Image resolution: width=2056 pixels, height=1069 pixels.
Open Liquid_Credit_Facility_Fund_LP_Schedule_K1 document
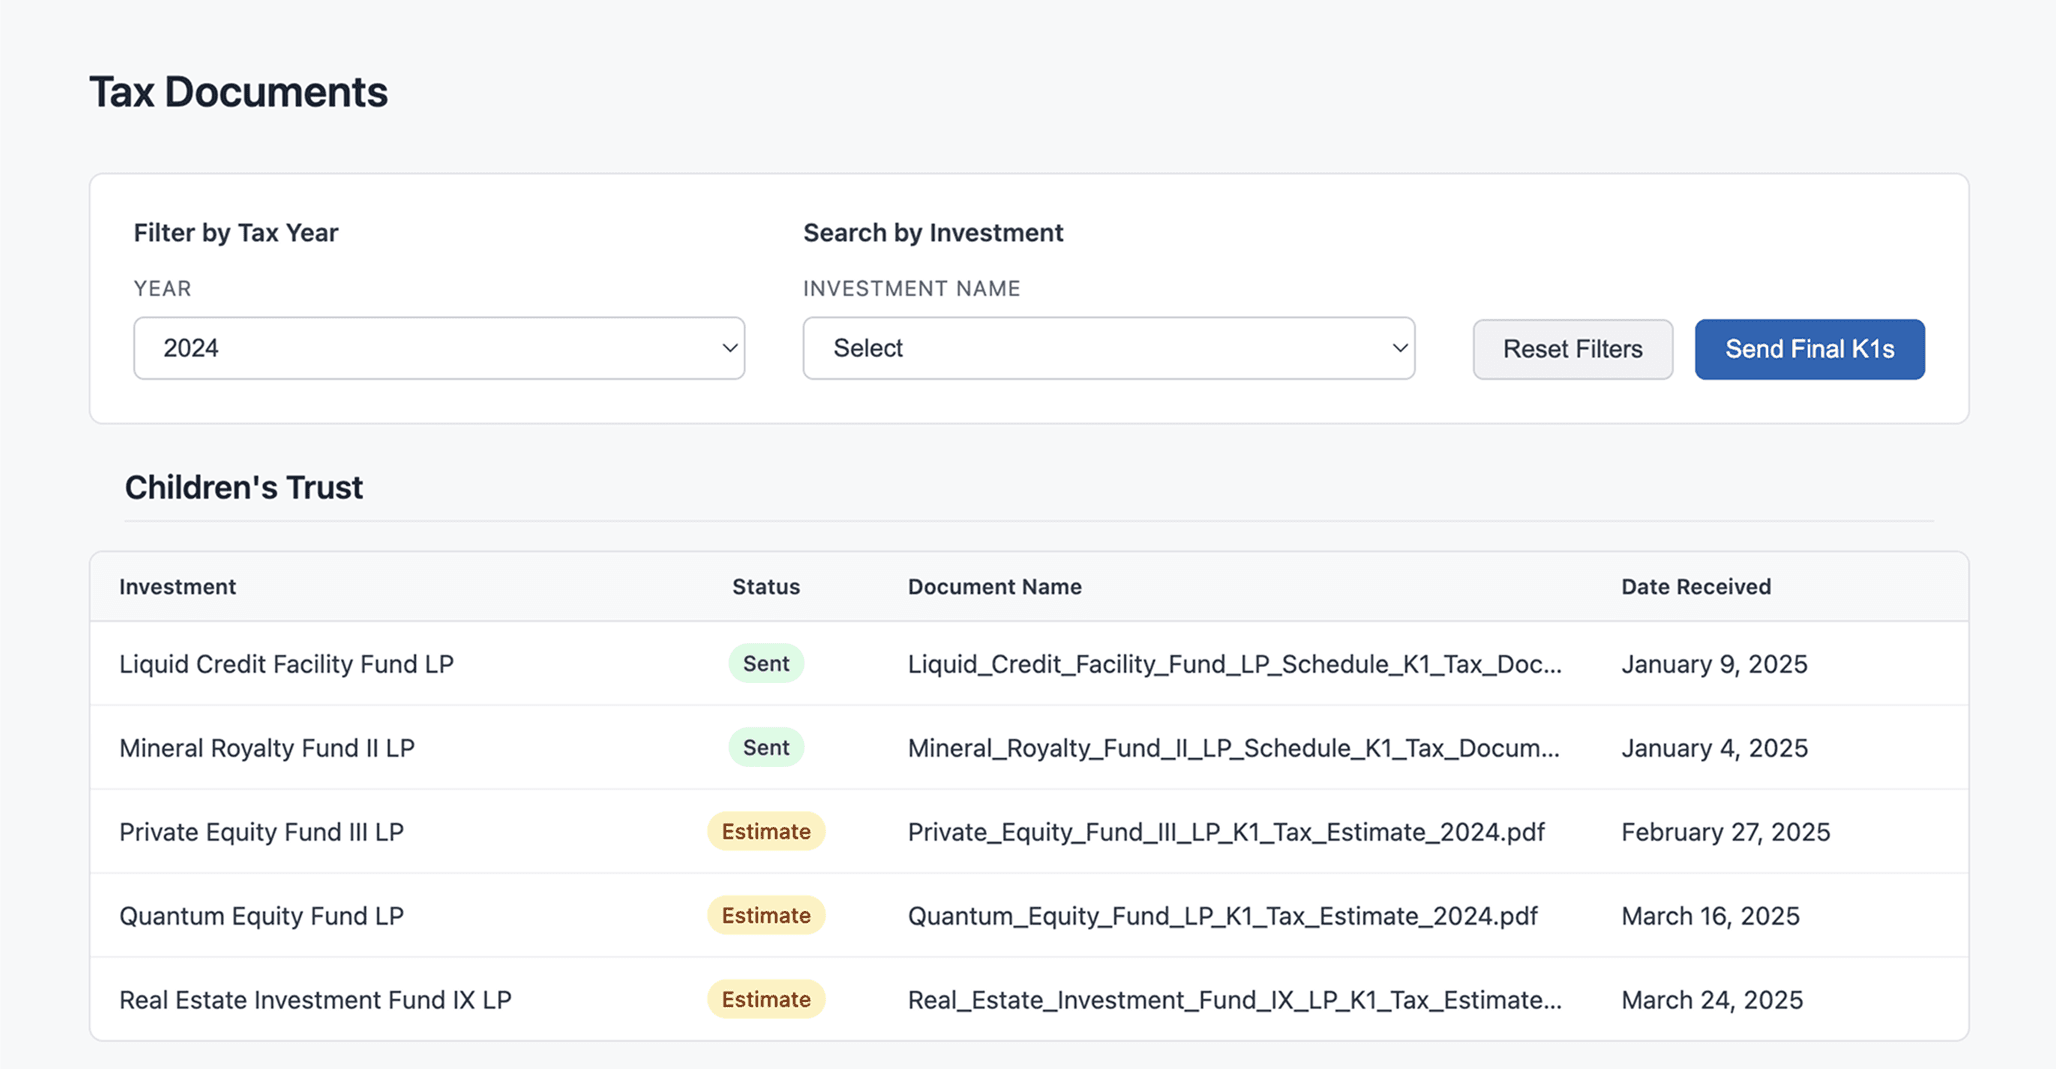click(1235, 664)
